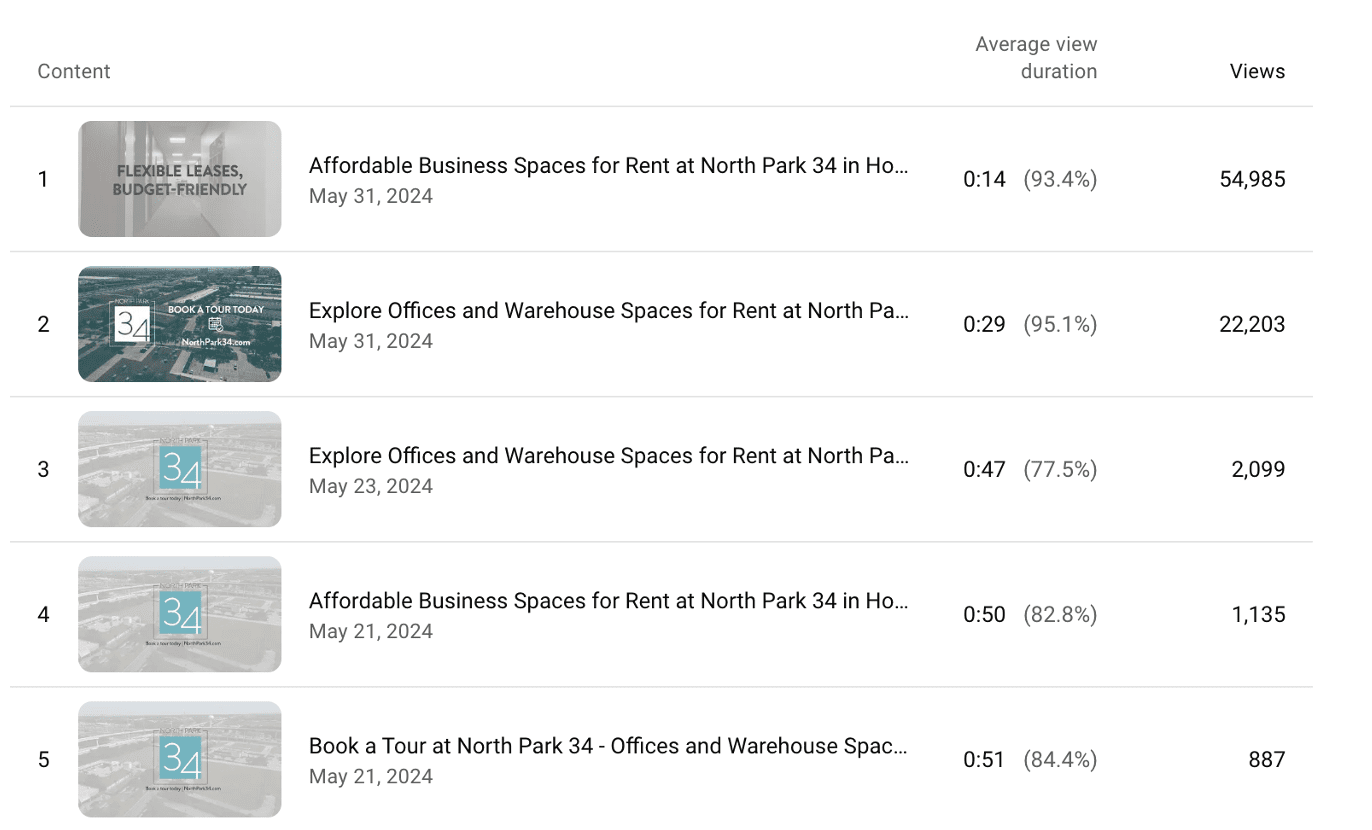This screenshot has width=1372, height=830.
Task: Open 'Explore Offices and Warehouse Spaces' top result
Action: pos(608,310)
